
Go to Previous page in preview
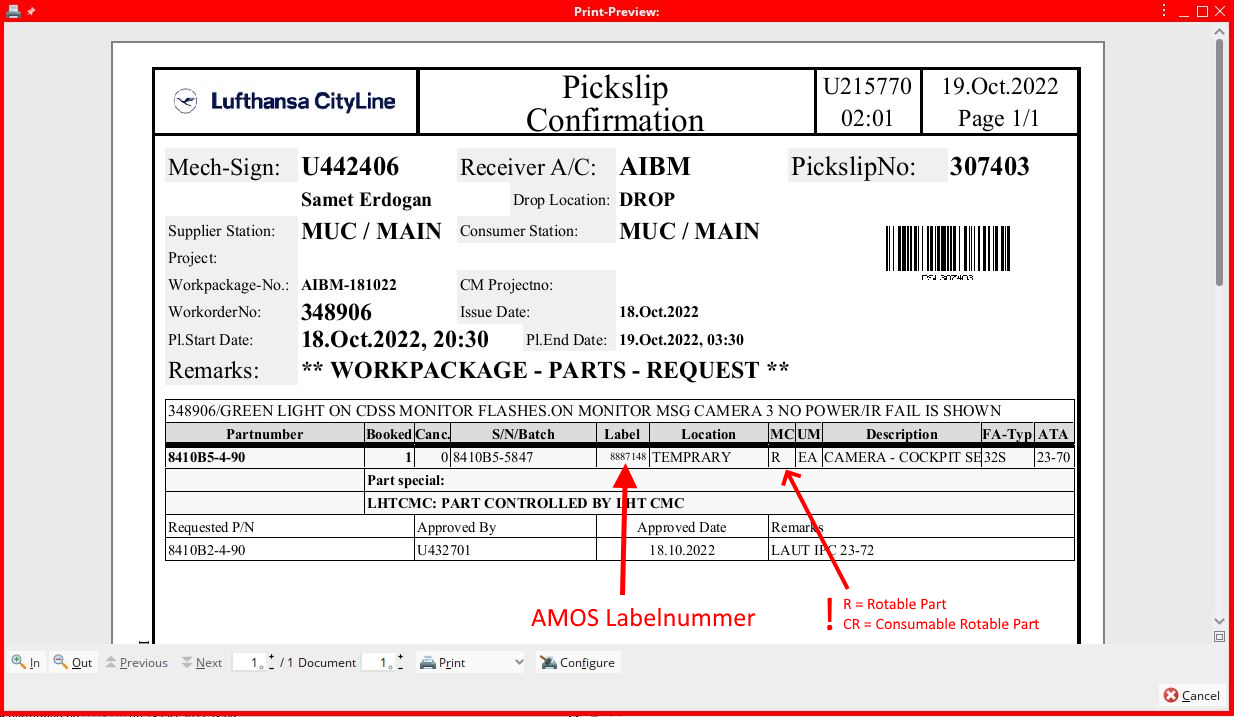pyautogui.click(x=136, y=662)
